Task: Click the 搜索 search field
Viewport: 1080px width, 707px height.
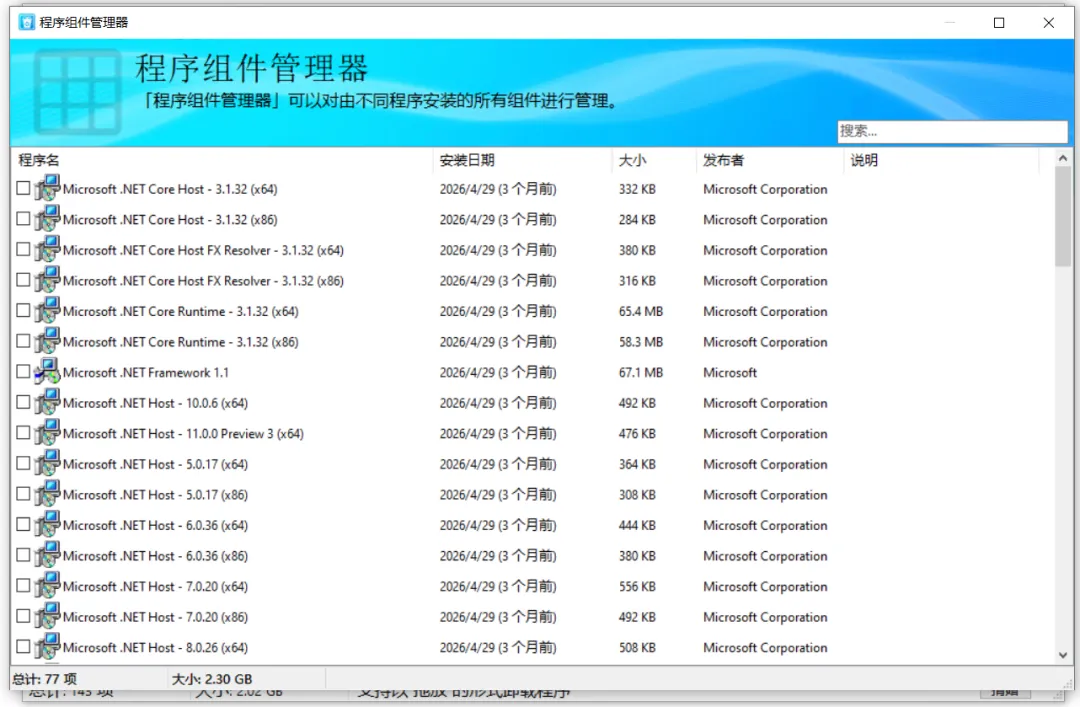Action: 953,131
